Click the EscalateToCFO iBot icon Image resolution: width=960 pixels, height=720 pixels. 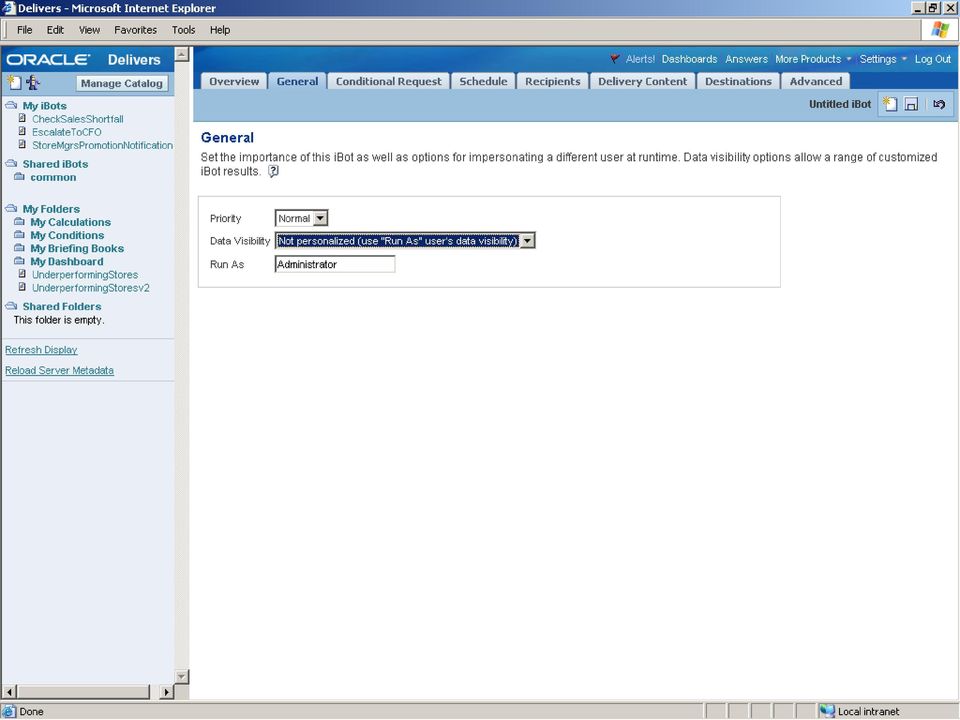pos(23,131)
